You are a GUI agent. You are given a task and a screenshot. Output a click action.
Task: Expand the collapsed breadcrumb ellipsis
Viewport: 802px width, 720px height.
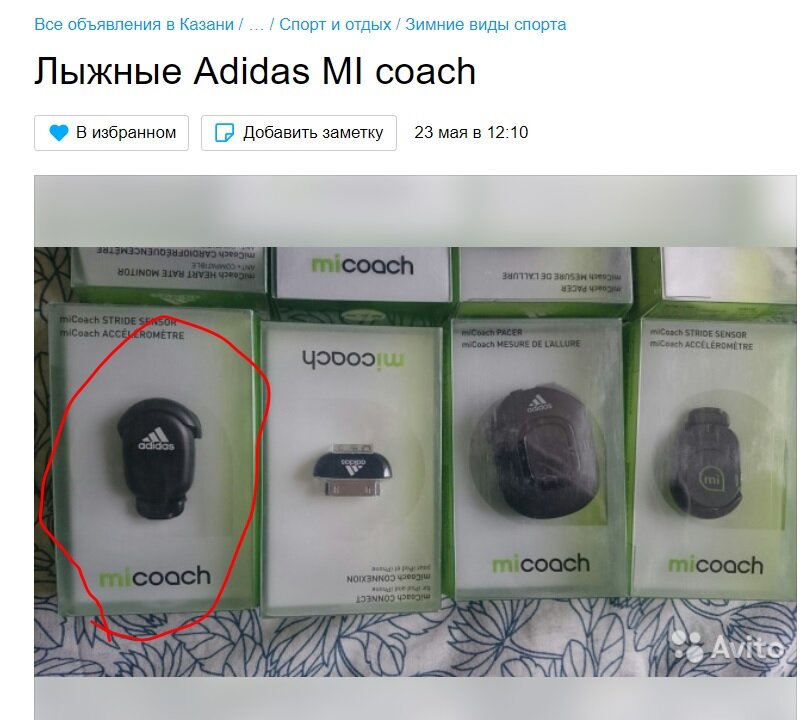pyautogui.click(x=256, y=25)
